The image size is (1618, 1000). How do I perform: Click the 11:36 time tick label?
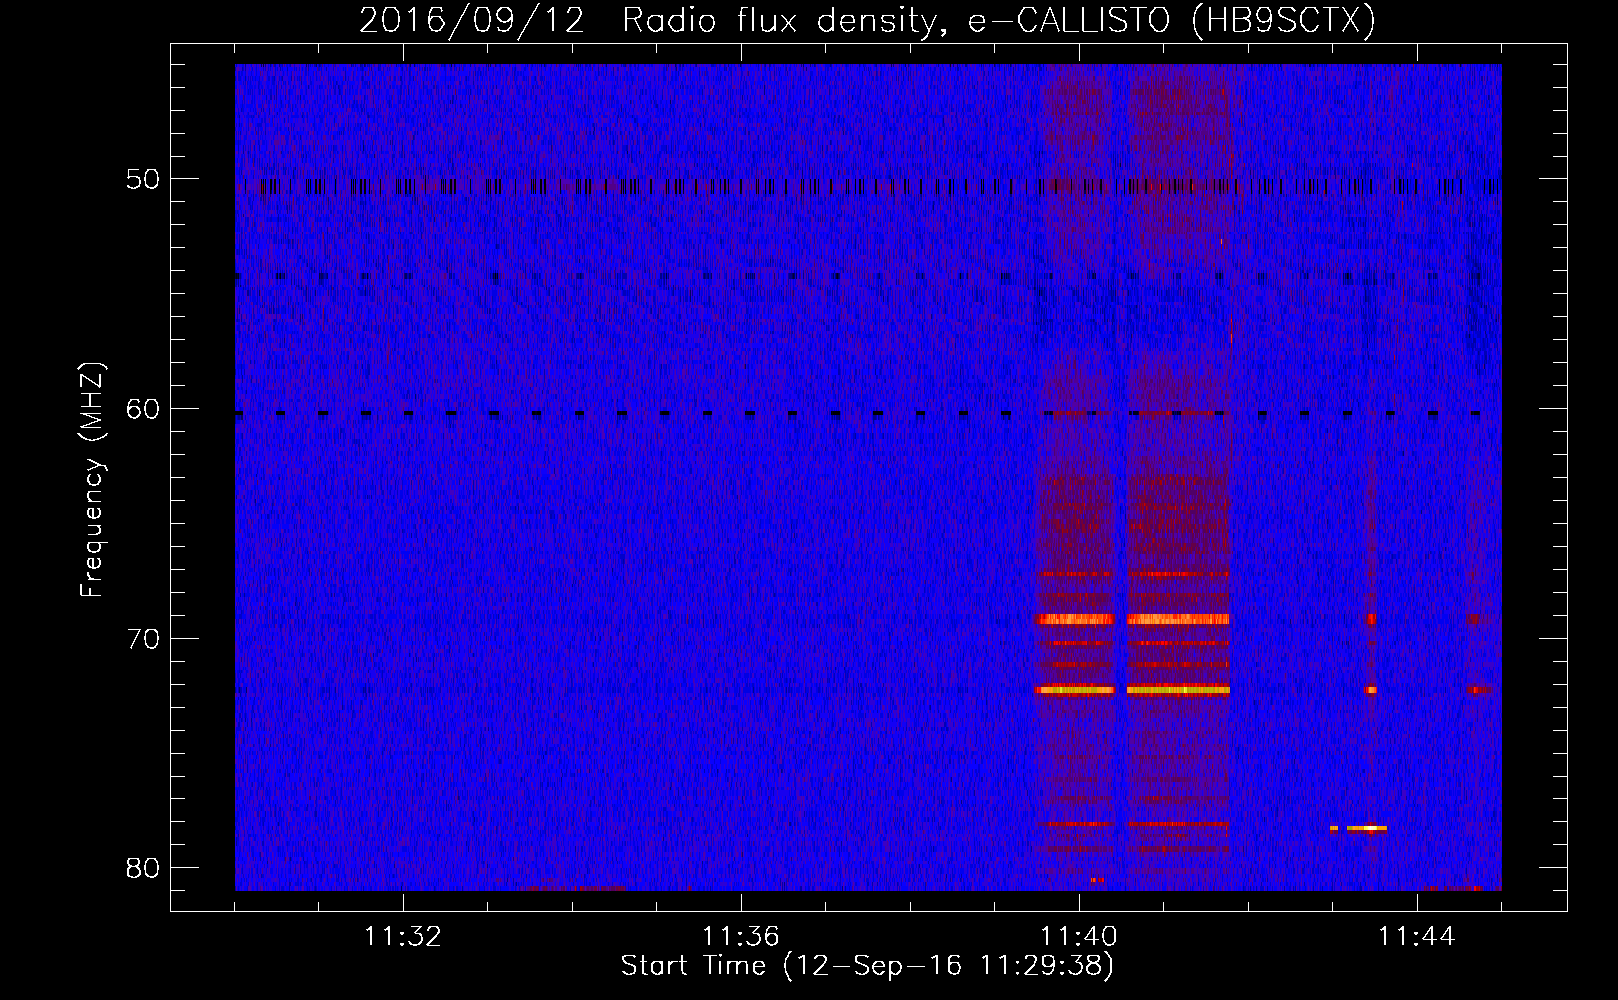[741, 936]
